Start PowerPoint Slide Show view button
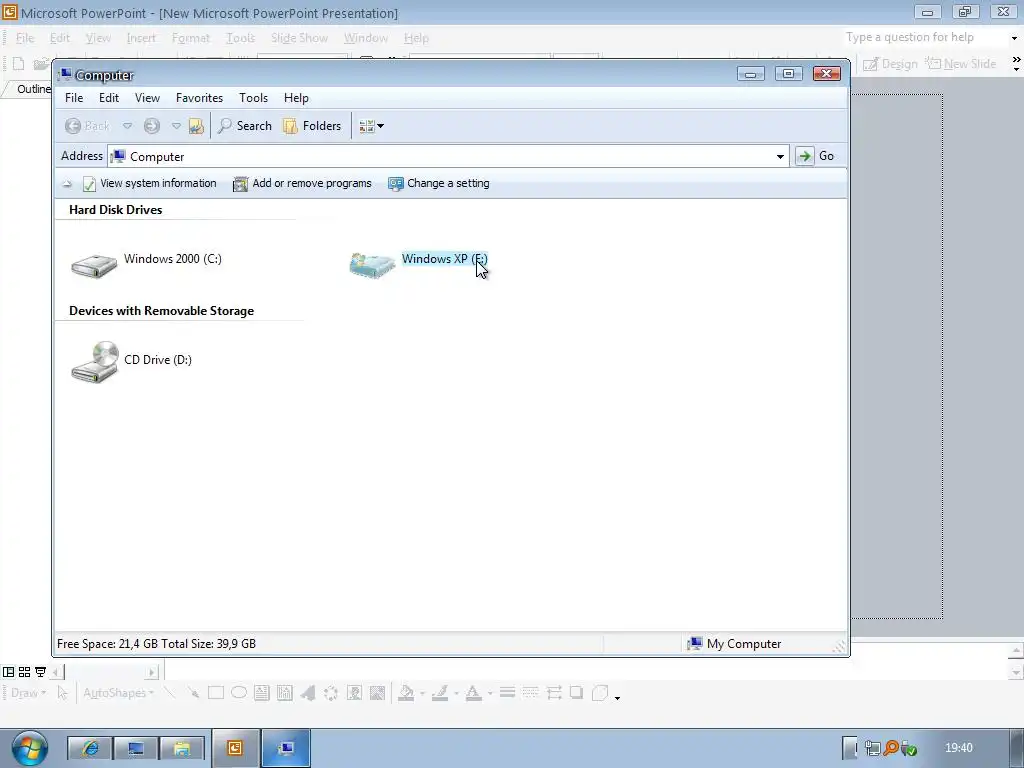The image size is (1024, 768). (40, 671)
